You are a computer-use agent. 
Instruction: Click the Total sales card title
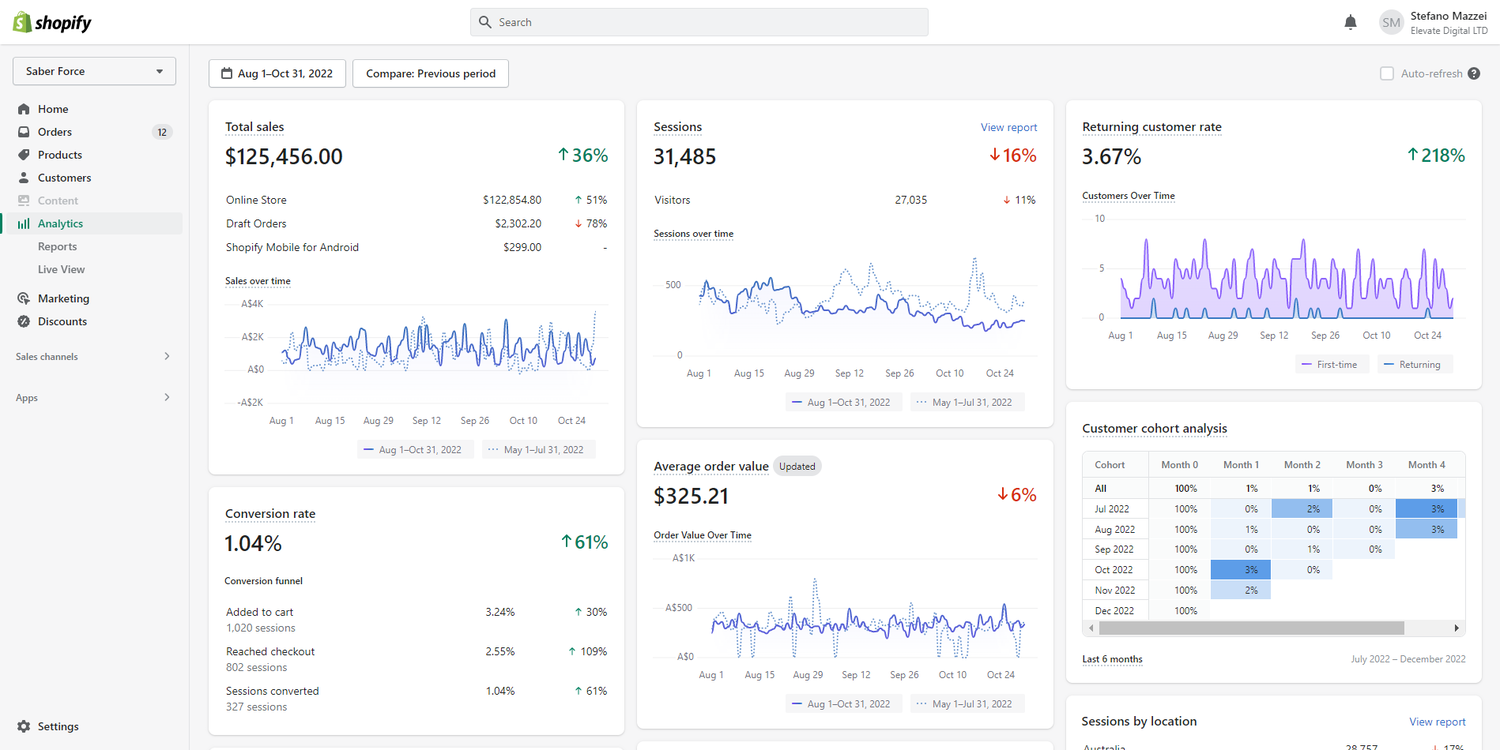point(254,127)
